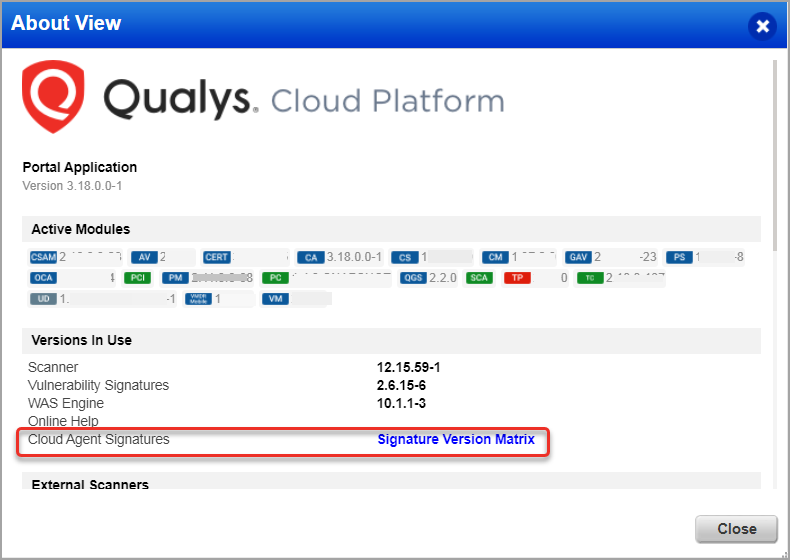Click the red TP module badge
The height and width of the screenshot is (560, 790).
(517, 278)
